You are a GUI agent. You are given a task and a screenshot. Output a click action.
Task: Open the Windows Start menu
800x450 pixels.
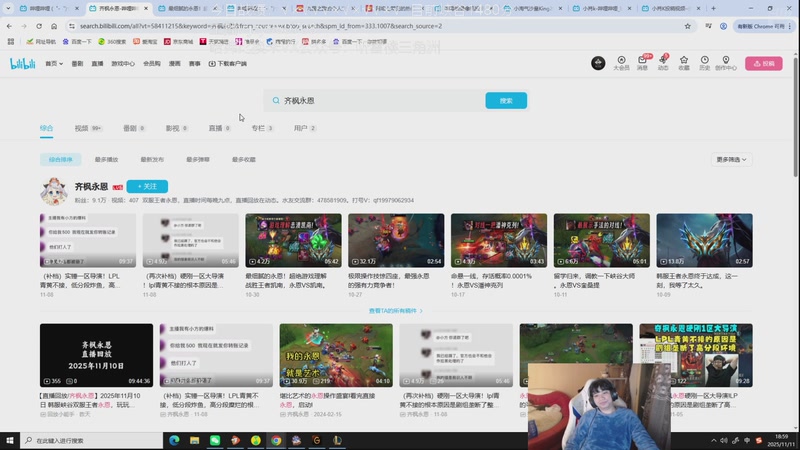coord(10,440)
